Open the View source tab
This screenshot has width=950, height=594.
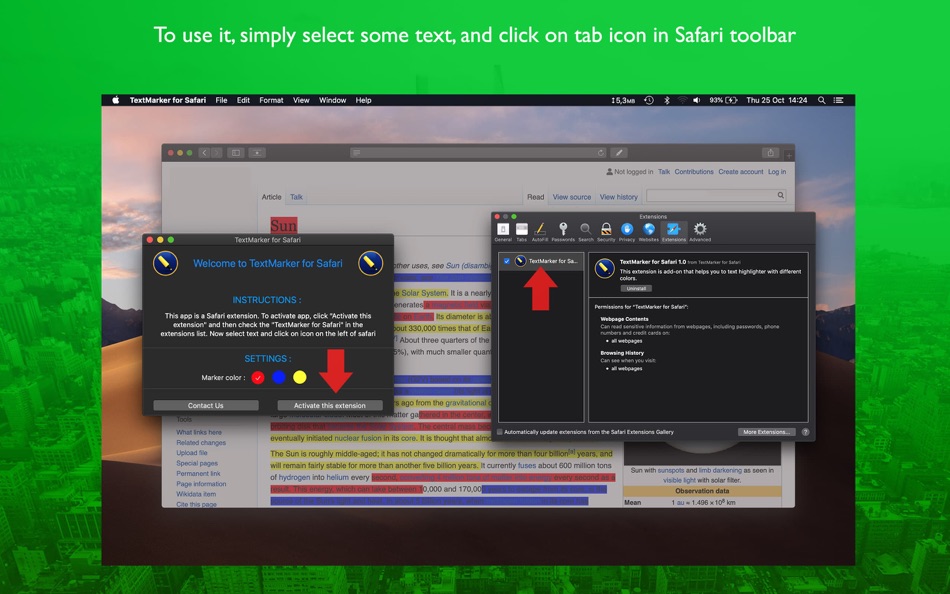(x=571, y=197)
